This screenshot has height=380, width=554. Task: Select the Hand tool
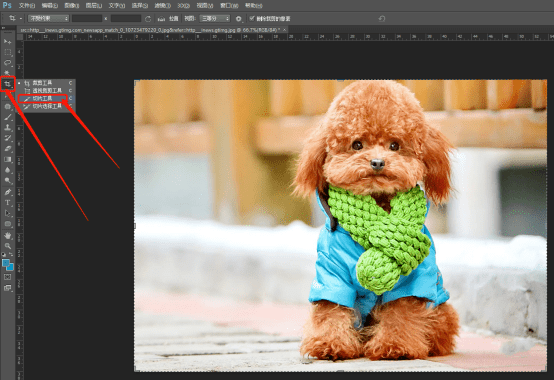(x=7, y=236)
